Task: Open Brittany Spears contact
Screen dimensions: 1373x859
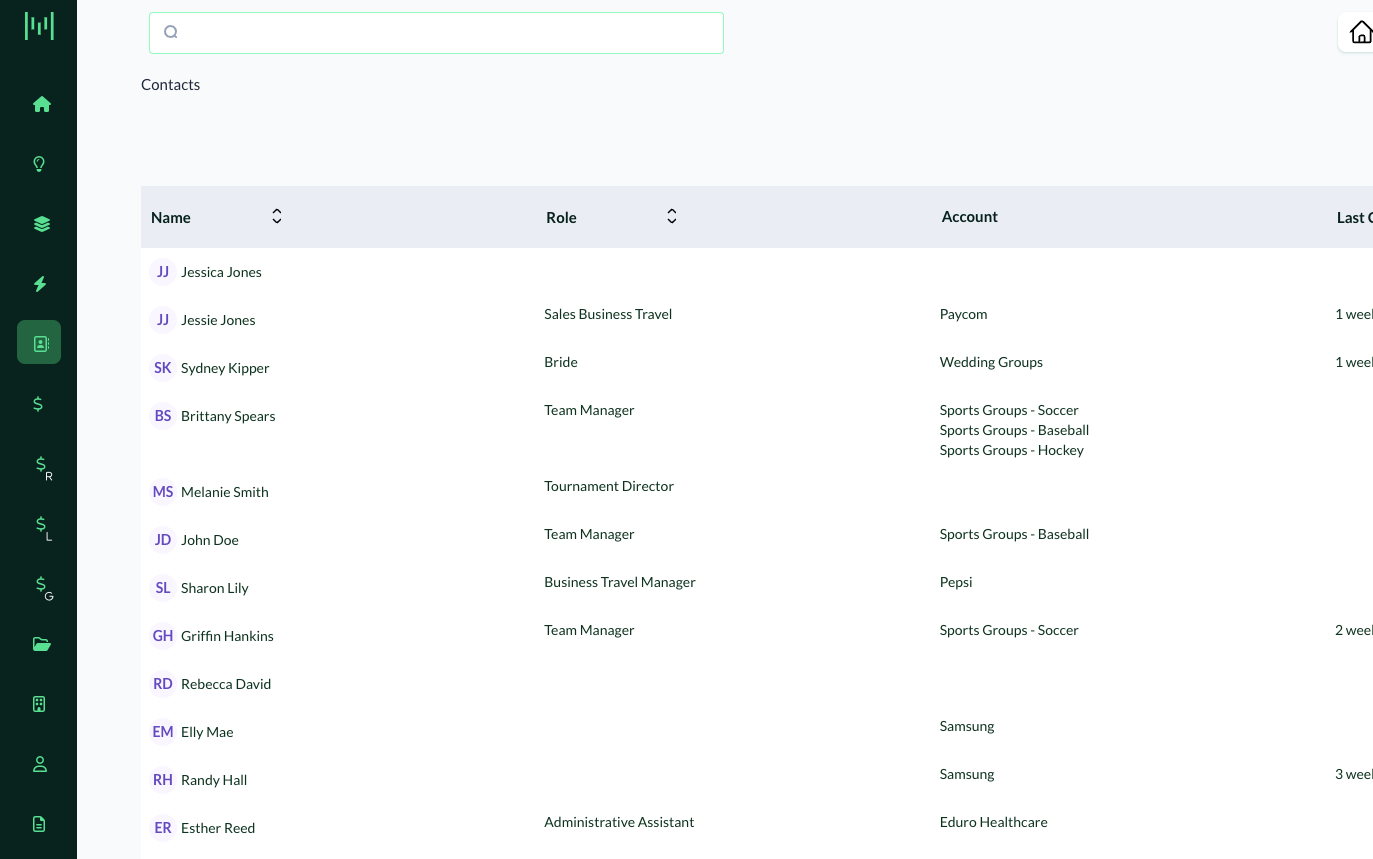Action: pyautogui.click(x=228, y=416)
